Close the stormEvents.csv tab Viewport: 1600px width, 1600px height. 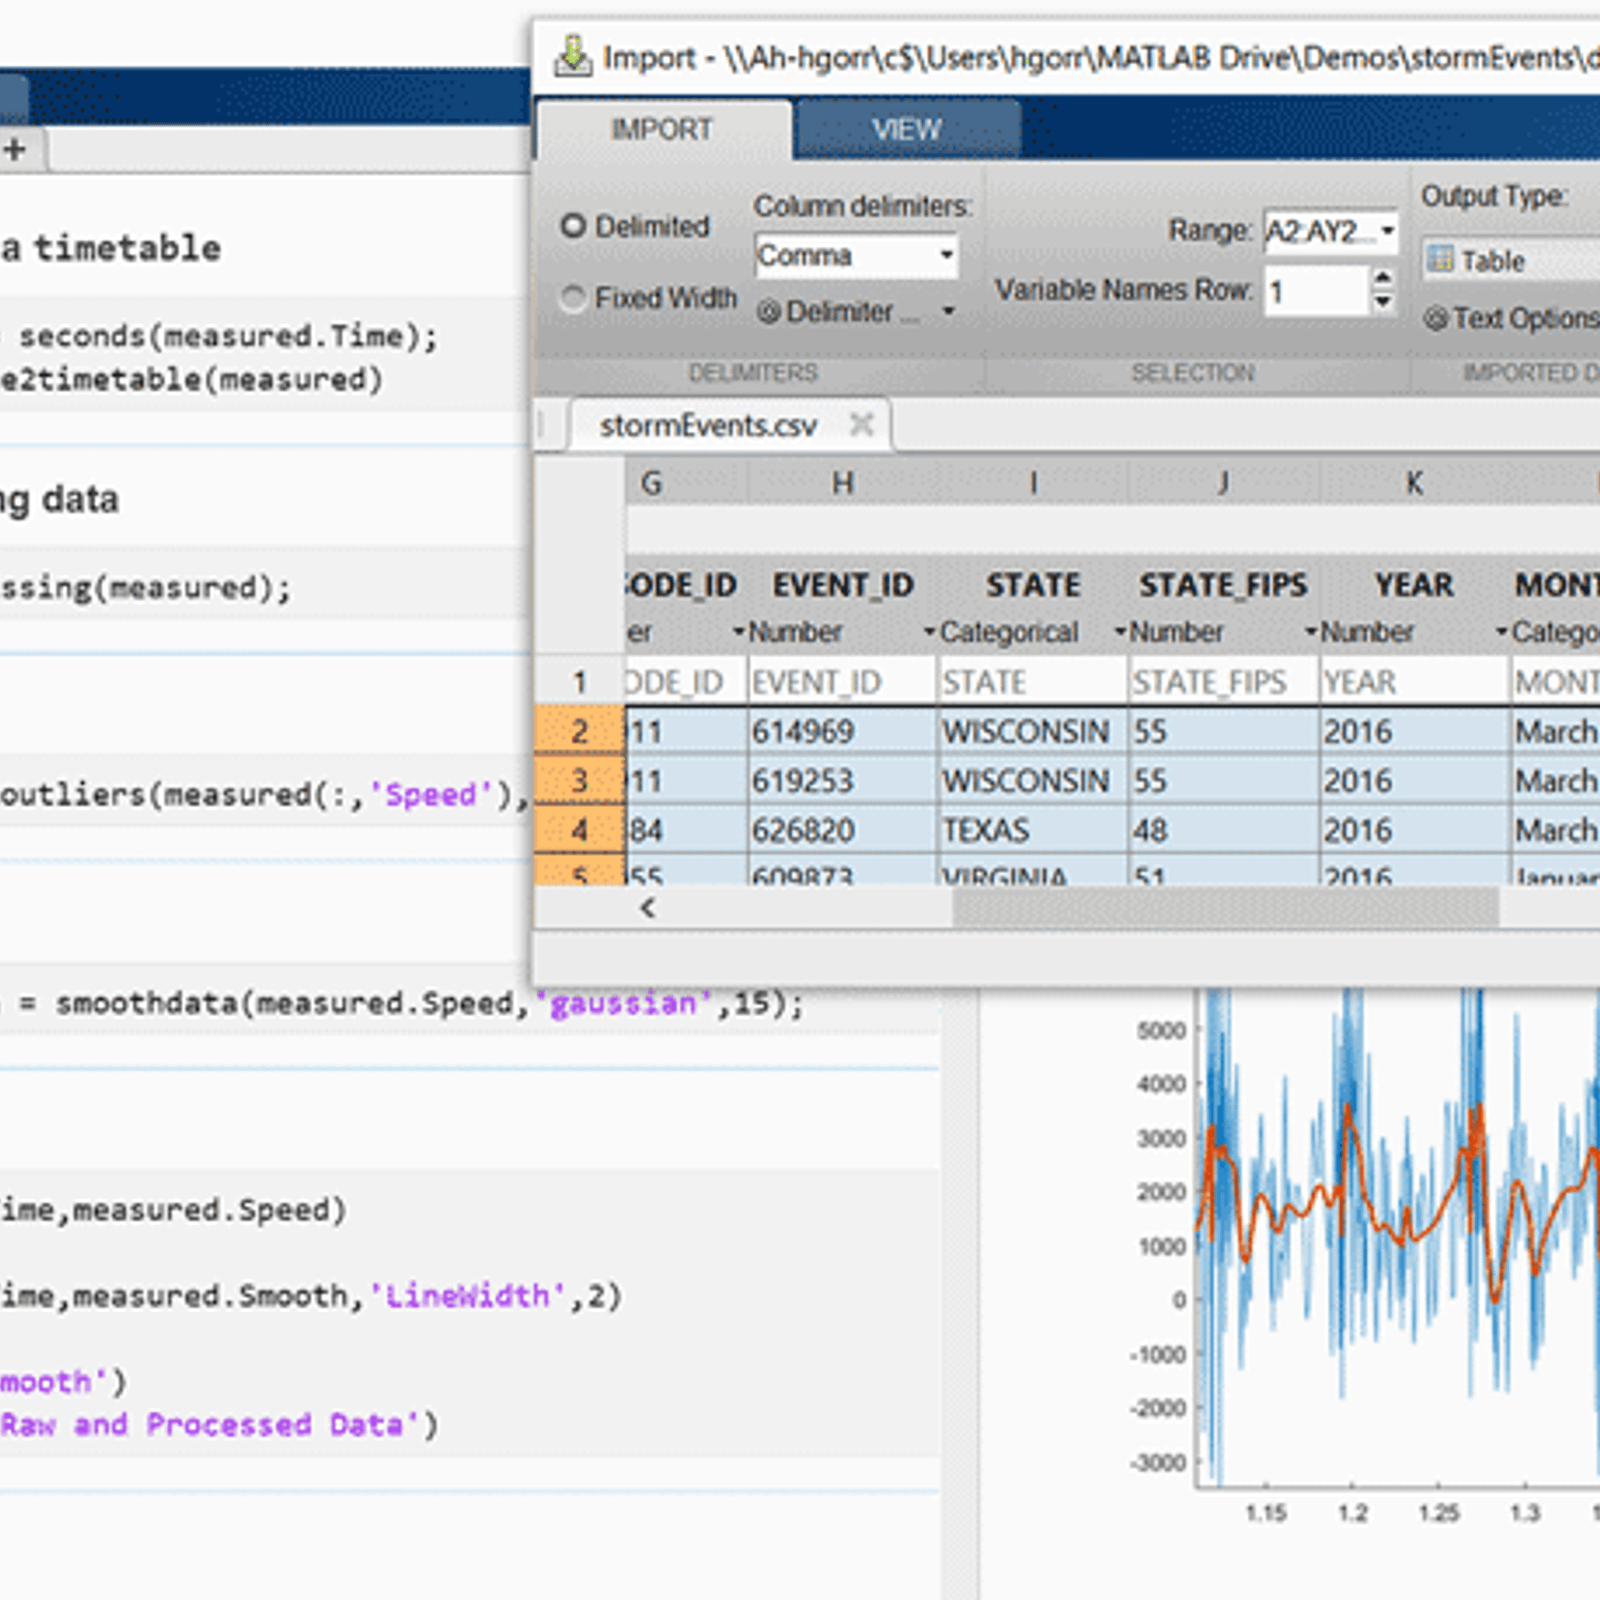[x=861, y=425]
